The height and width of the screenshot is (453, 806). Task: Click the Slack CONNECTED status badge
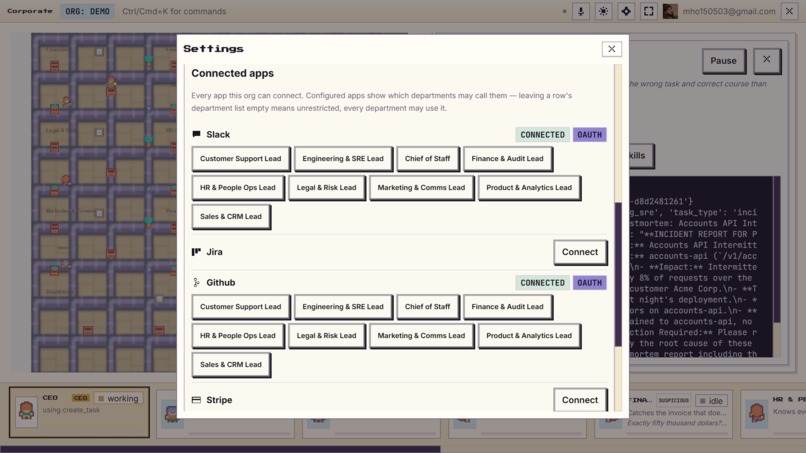(x=542, y=135)
